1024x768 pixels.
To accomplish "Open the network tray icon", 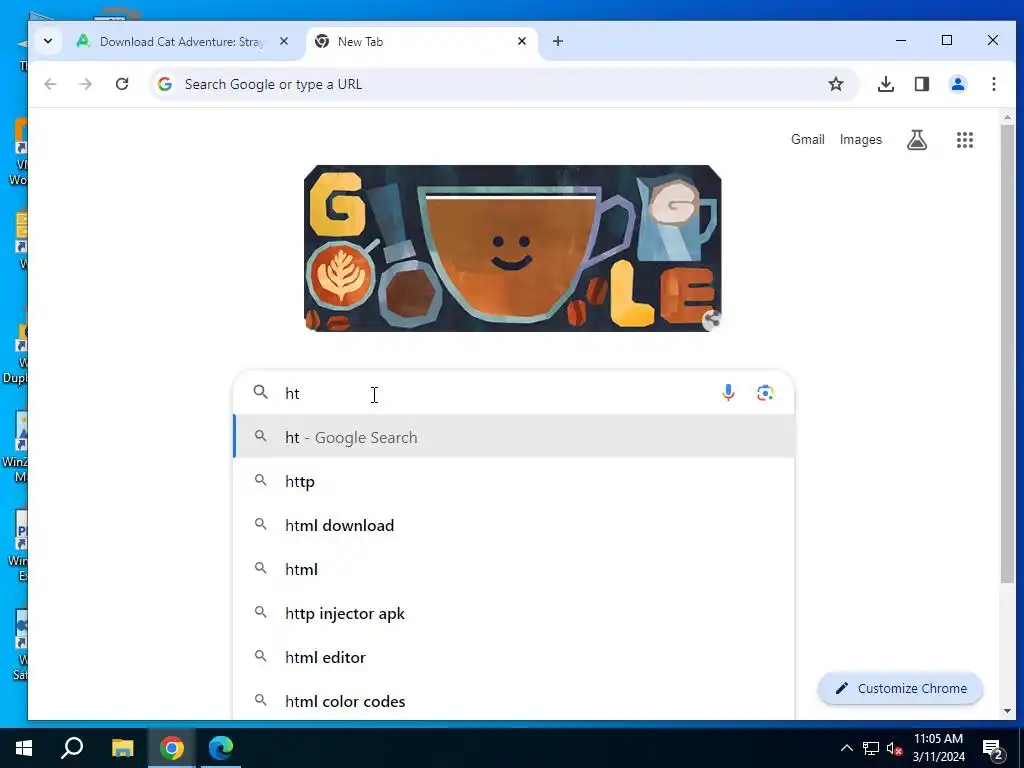I will 871,748.
